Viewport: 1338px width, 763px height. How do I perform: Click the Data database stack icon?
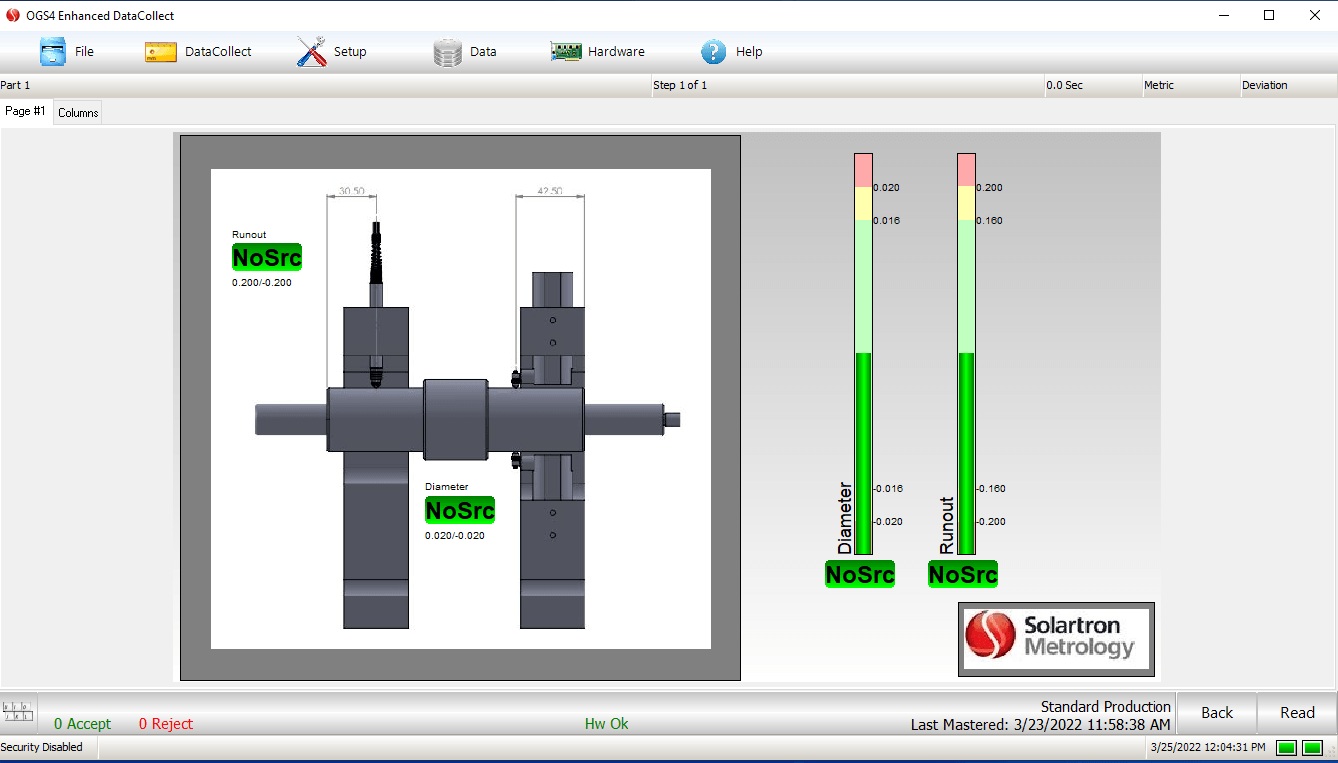[448, 51]
